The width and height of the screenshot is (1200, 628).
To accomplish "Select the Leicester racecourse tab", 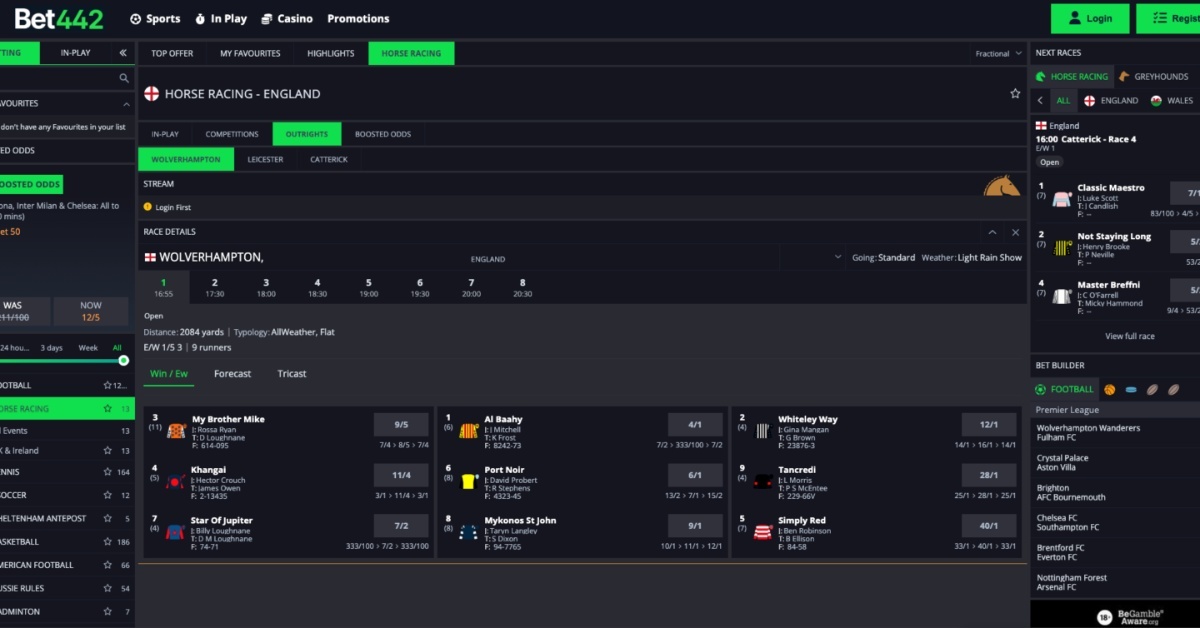I will [265, 159].
